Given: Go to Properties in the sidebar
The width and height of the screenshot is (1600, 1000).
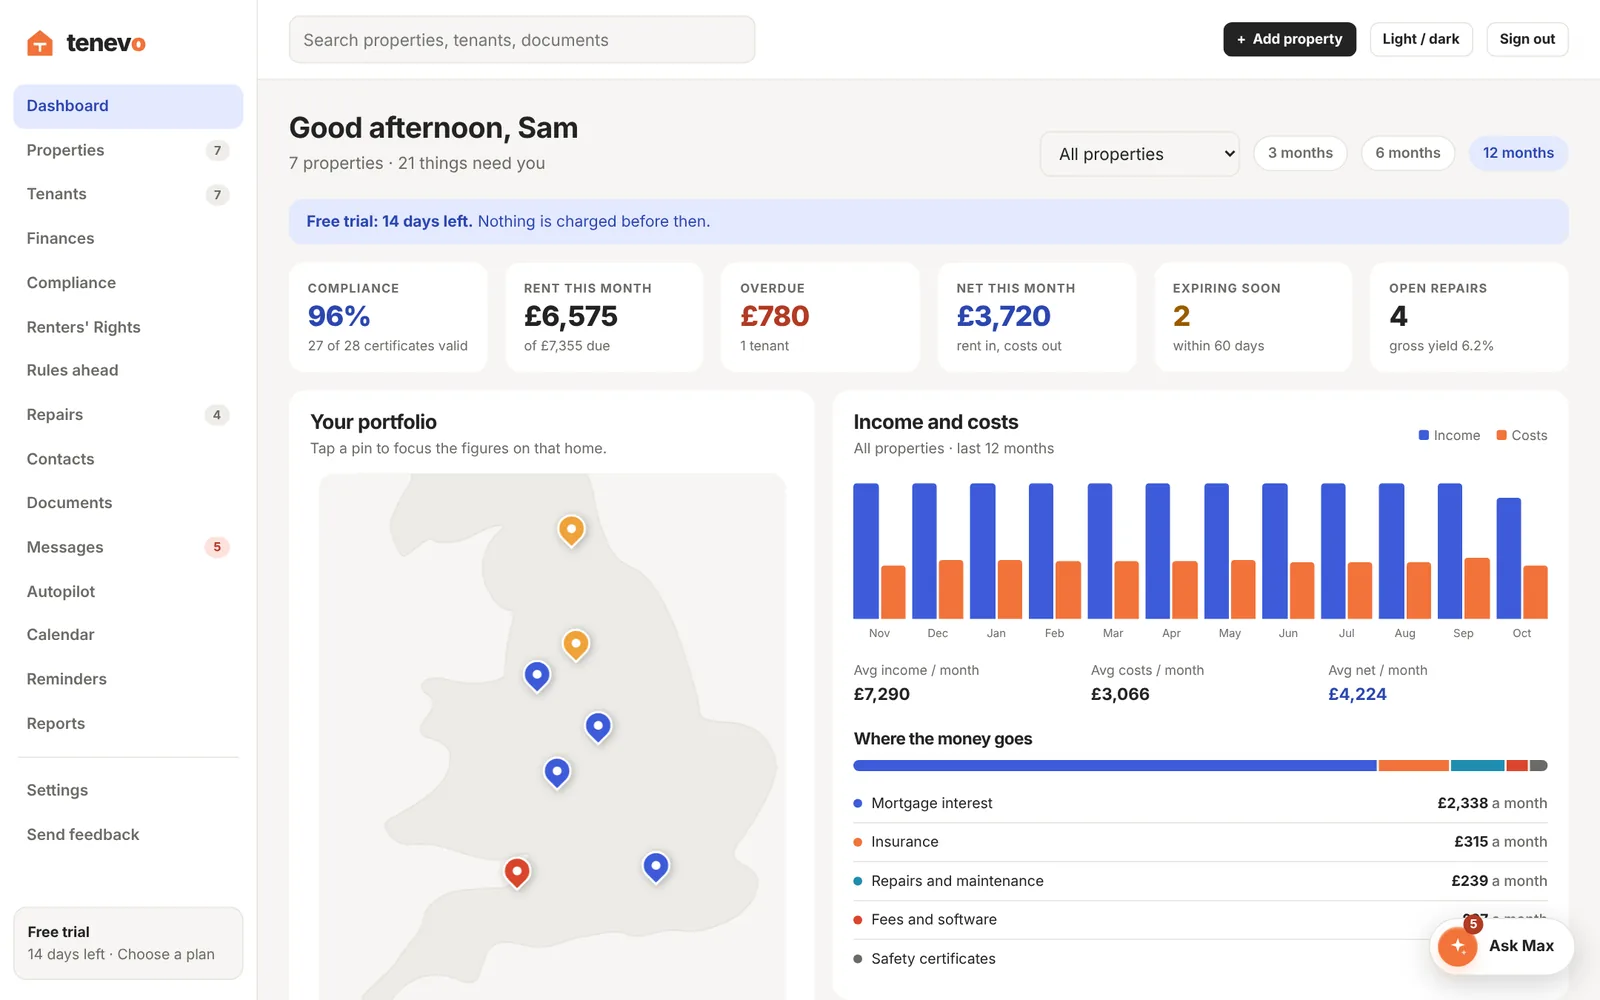Looking at the screenshot, I should pyautogui.click(x=128, y=150).
